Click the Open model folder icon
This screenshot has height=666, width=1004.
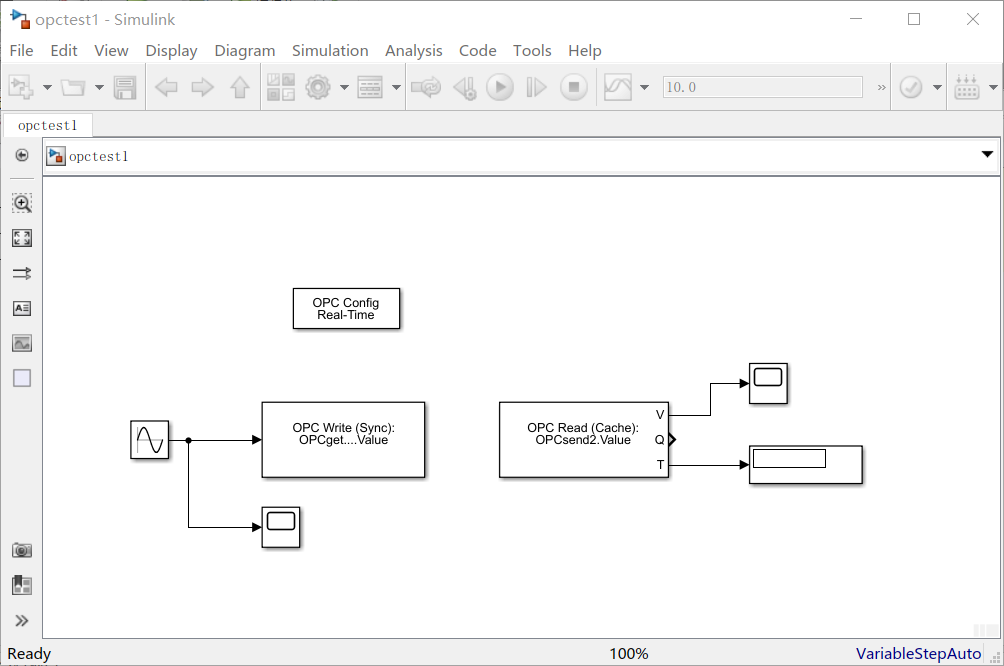click(x=73, y=87)
